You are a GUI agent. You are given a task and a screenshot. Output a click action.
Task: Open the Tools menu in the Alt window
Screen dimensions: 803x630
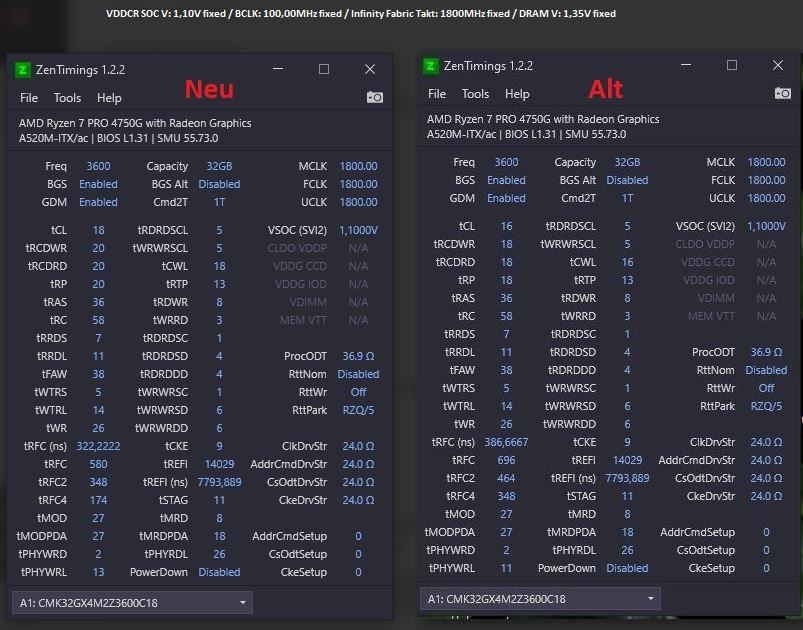click(475, 94)
